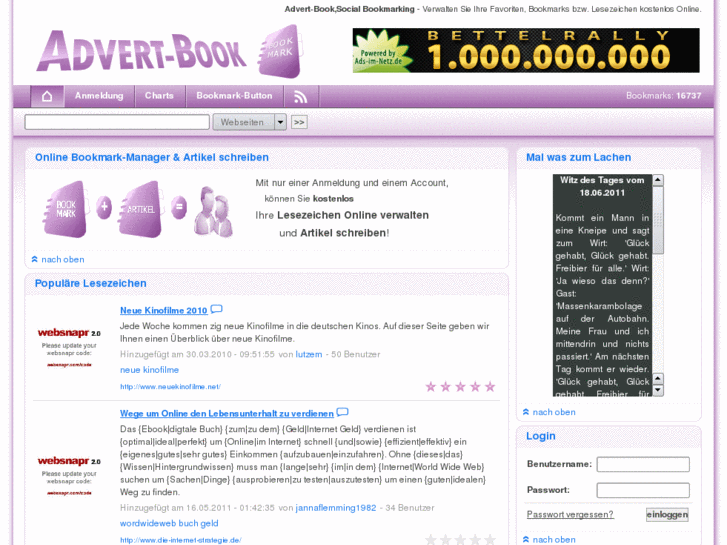Open the RSS feed icon
This screenshot has height=545, width=727.
pyautogui.click(x=300, y=96)
